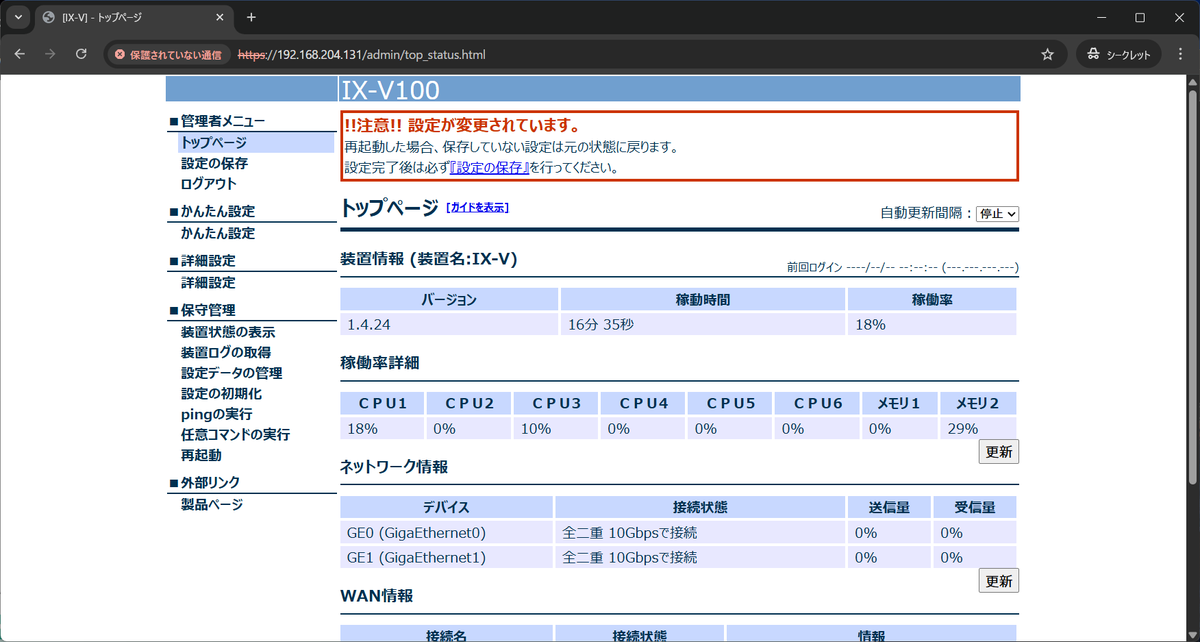Click 更新 button under ネットワーク情報

click(999, 580)
